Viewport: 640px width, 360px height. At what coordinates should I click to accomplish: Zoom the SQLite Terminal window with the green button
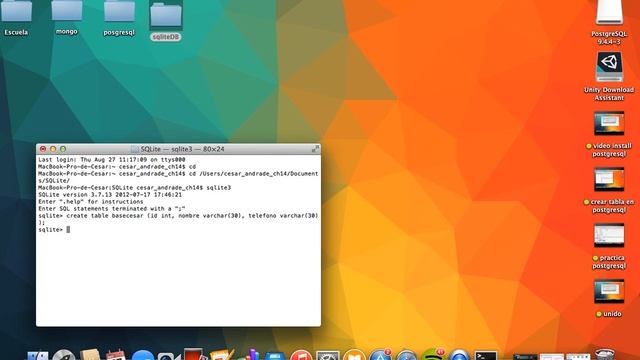coord(63,149)
